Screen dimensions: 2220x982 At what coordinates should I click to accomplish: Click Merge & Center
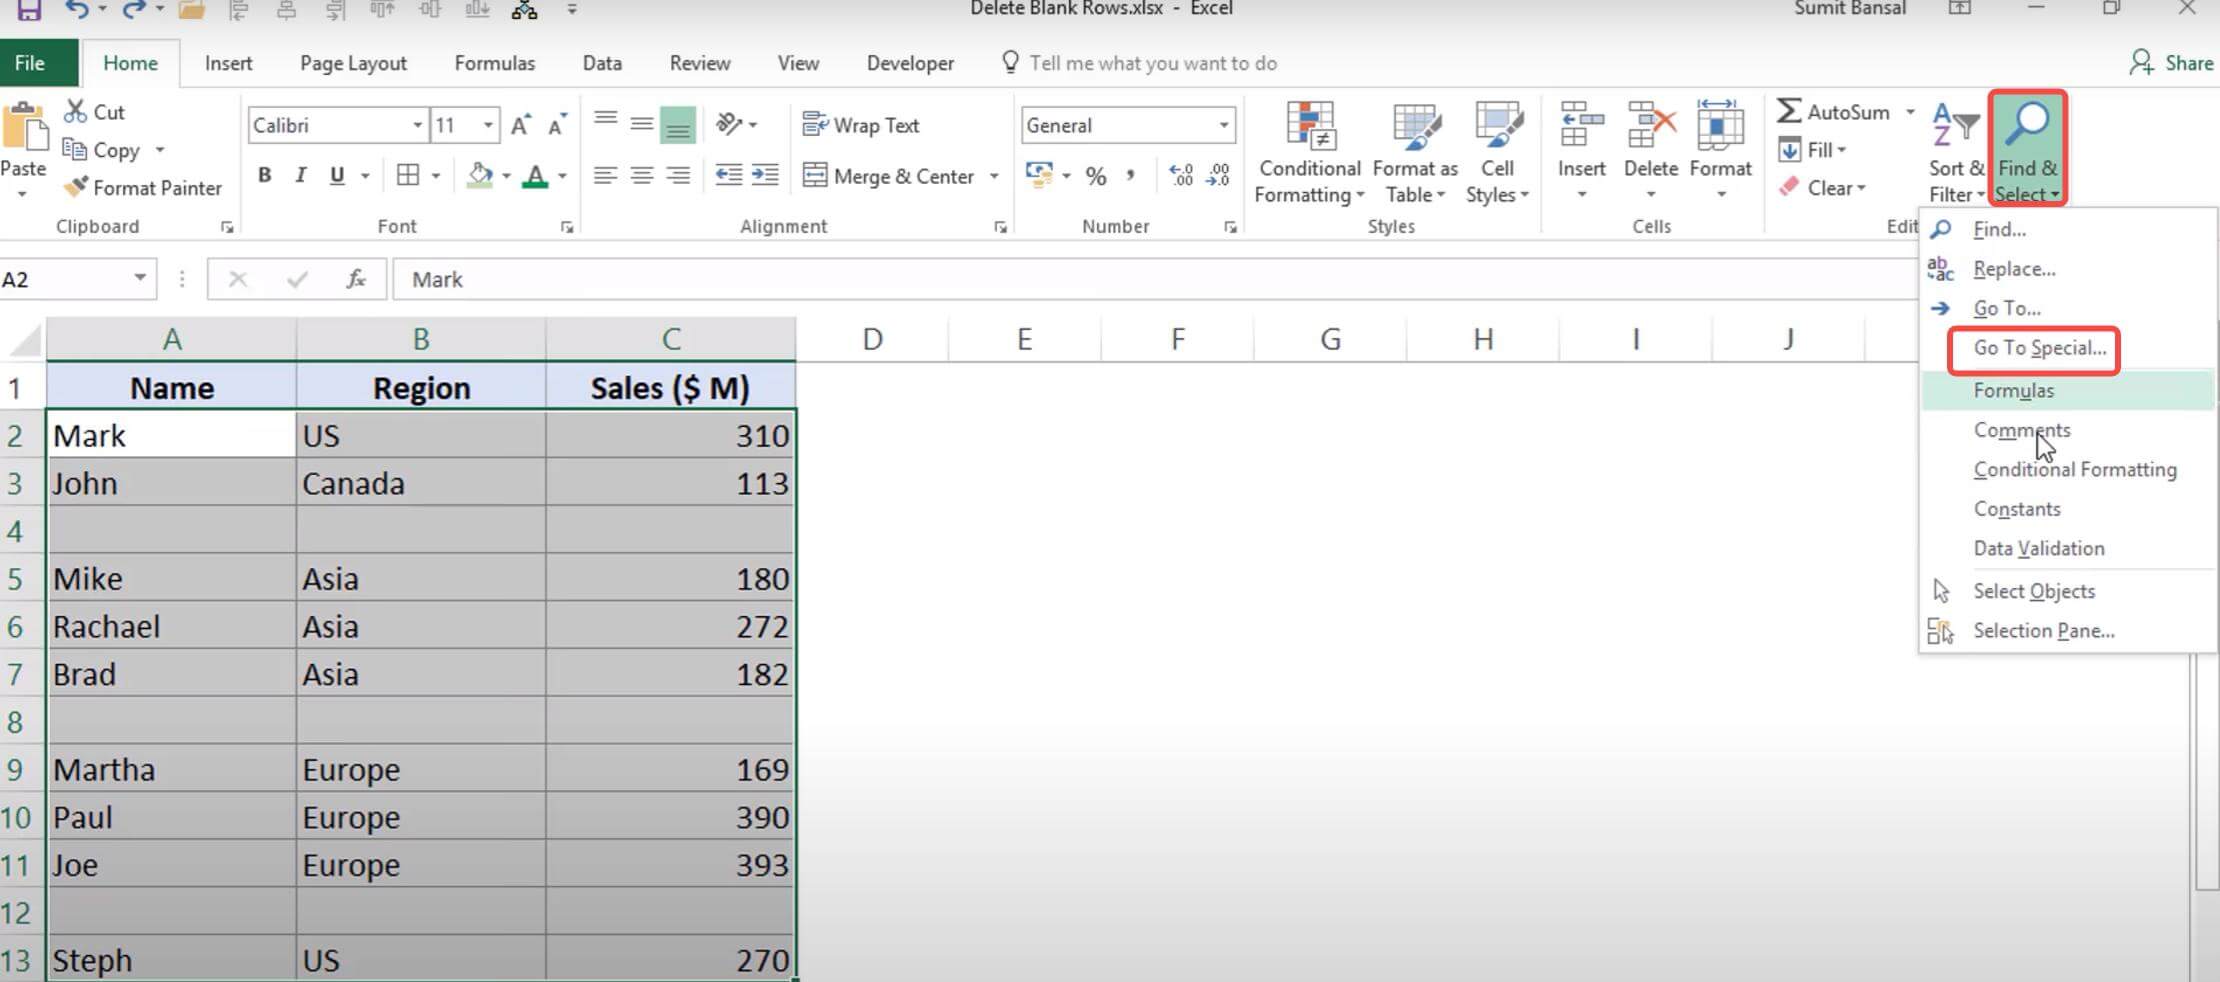[888, 176]
